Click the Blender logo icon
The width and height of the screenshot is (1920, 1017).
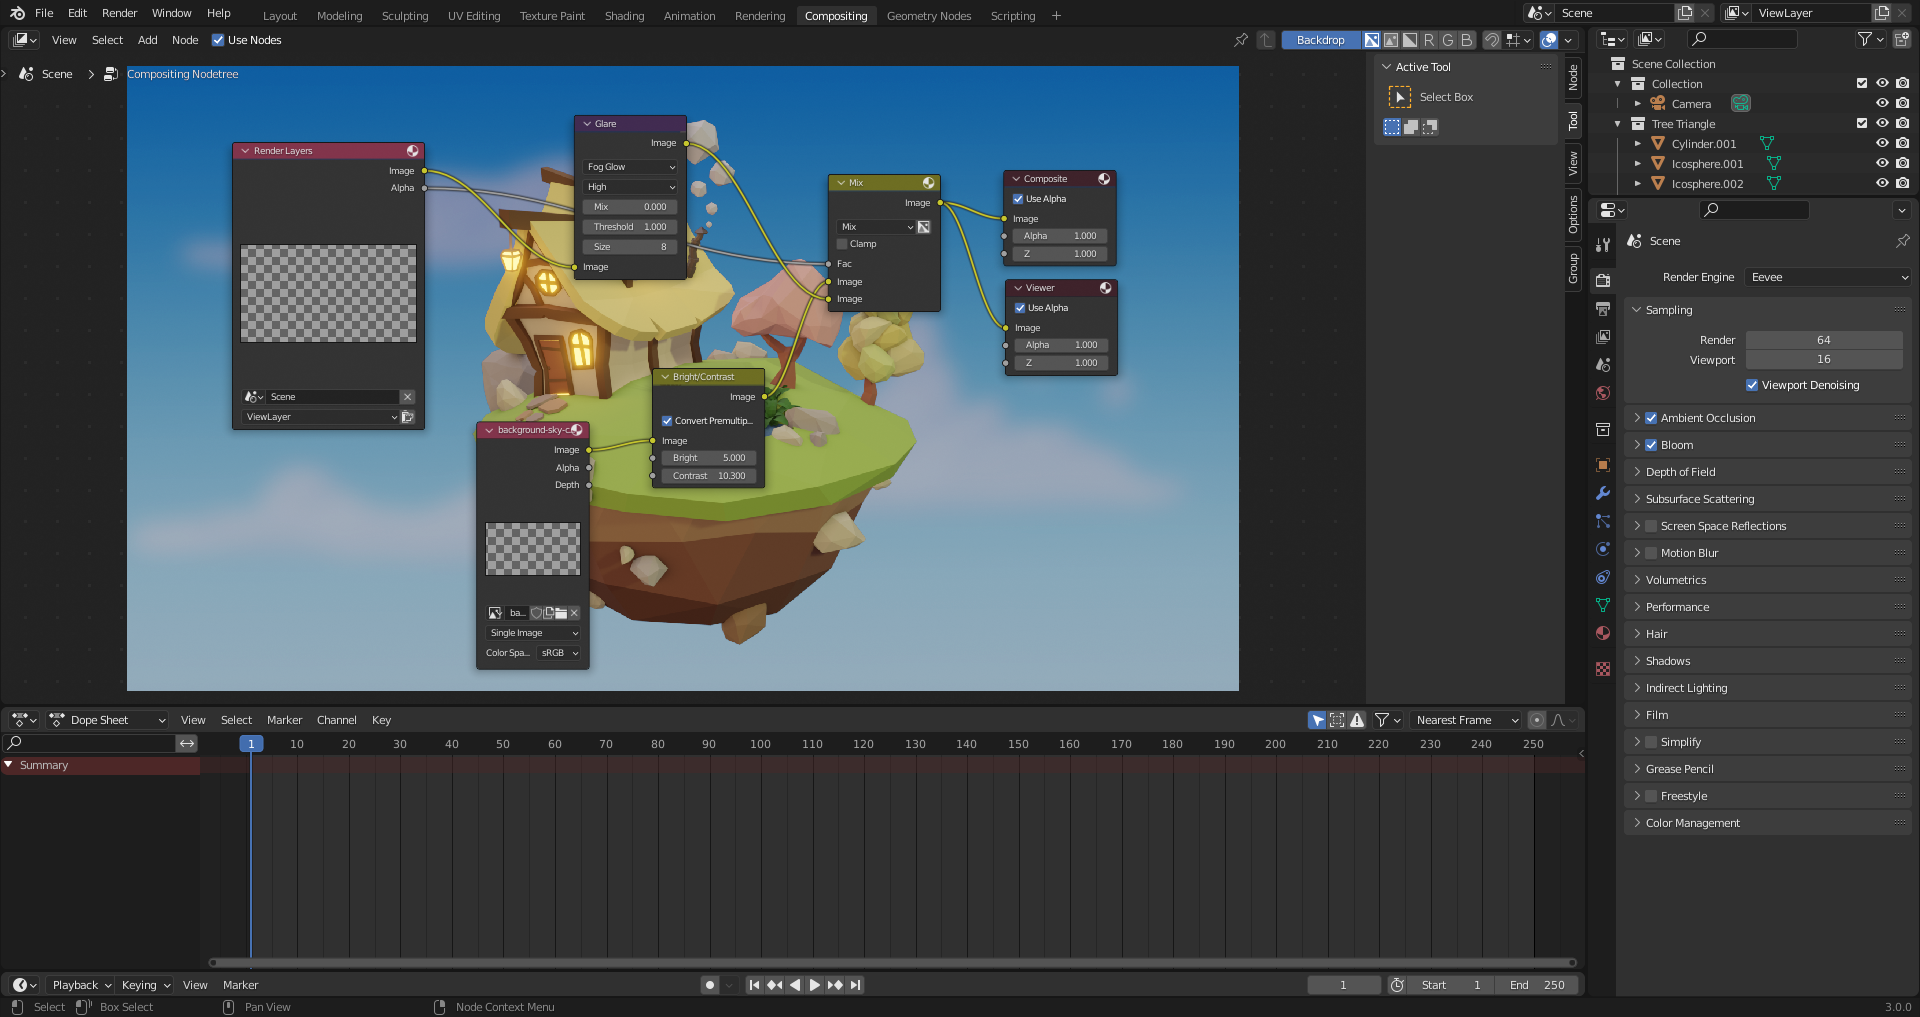(x=17, y=13)
